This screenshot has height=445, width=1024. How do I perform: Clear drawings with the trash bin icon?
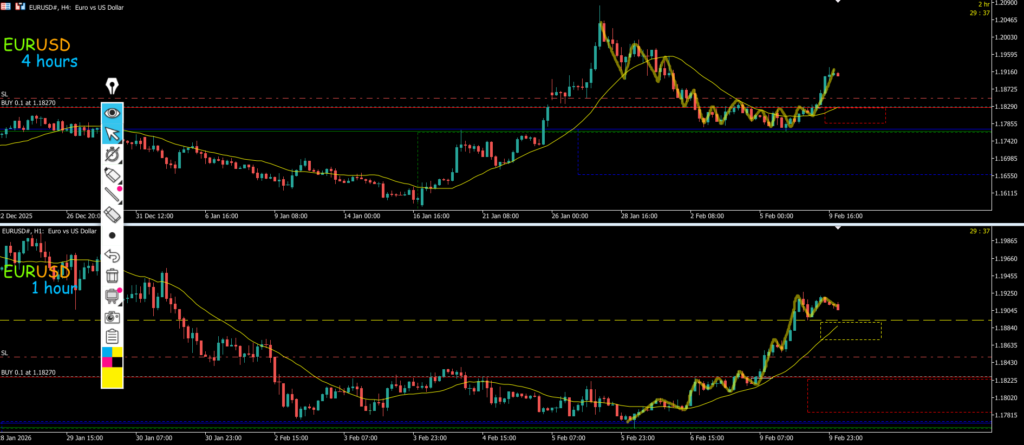pos(112,275)
